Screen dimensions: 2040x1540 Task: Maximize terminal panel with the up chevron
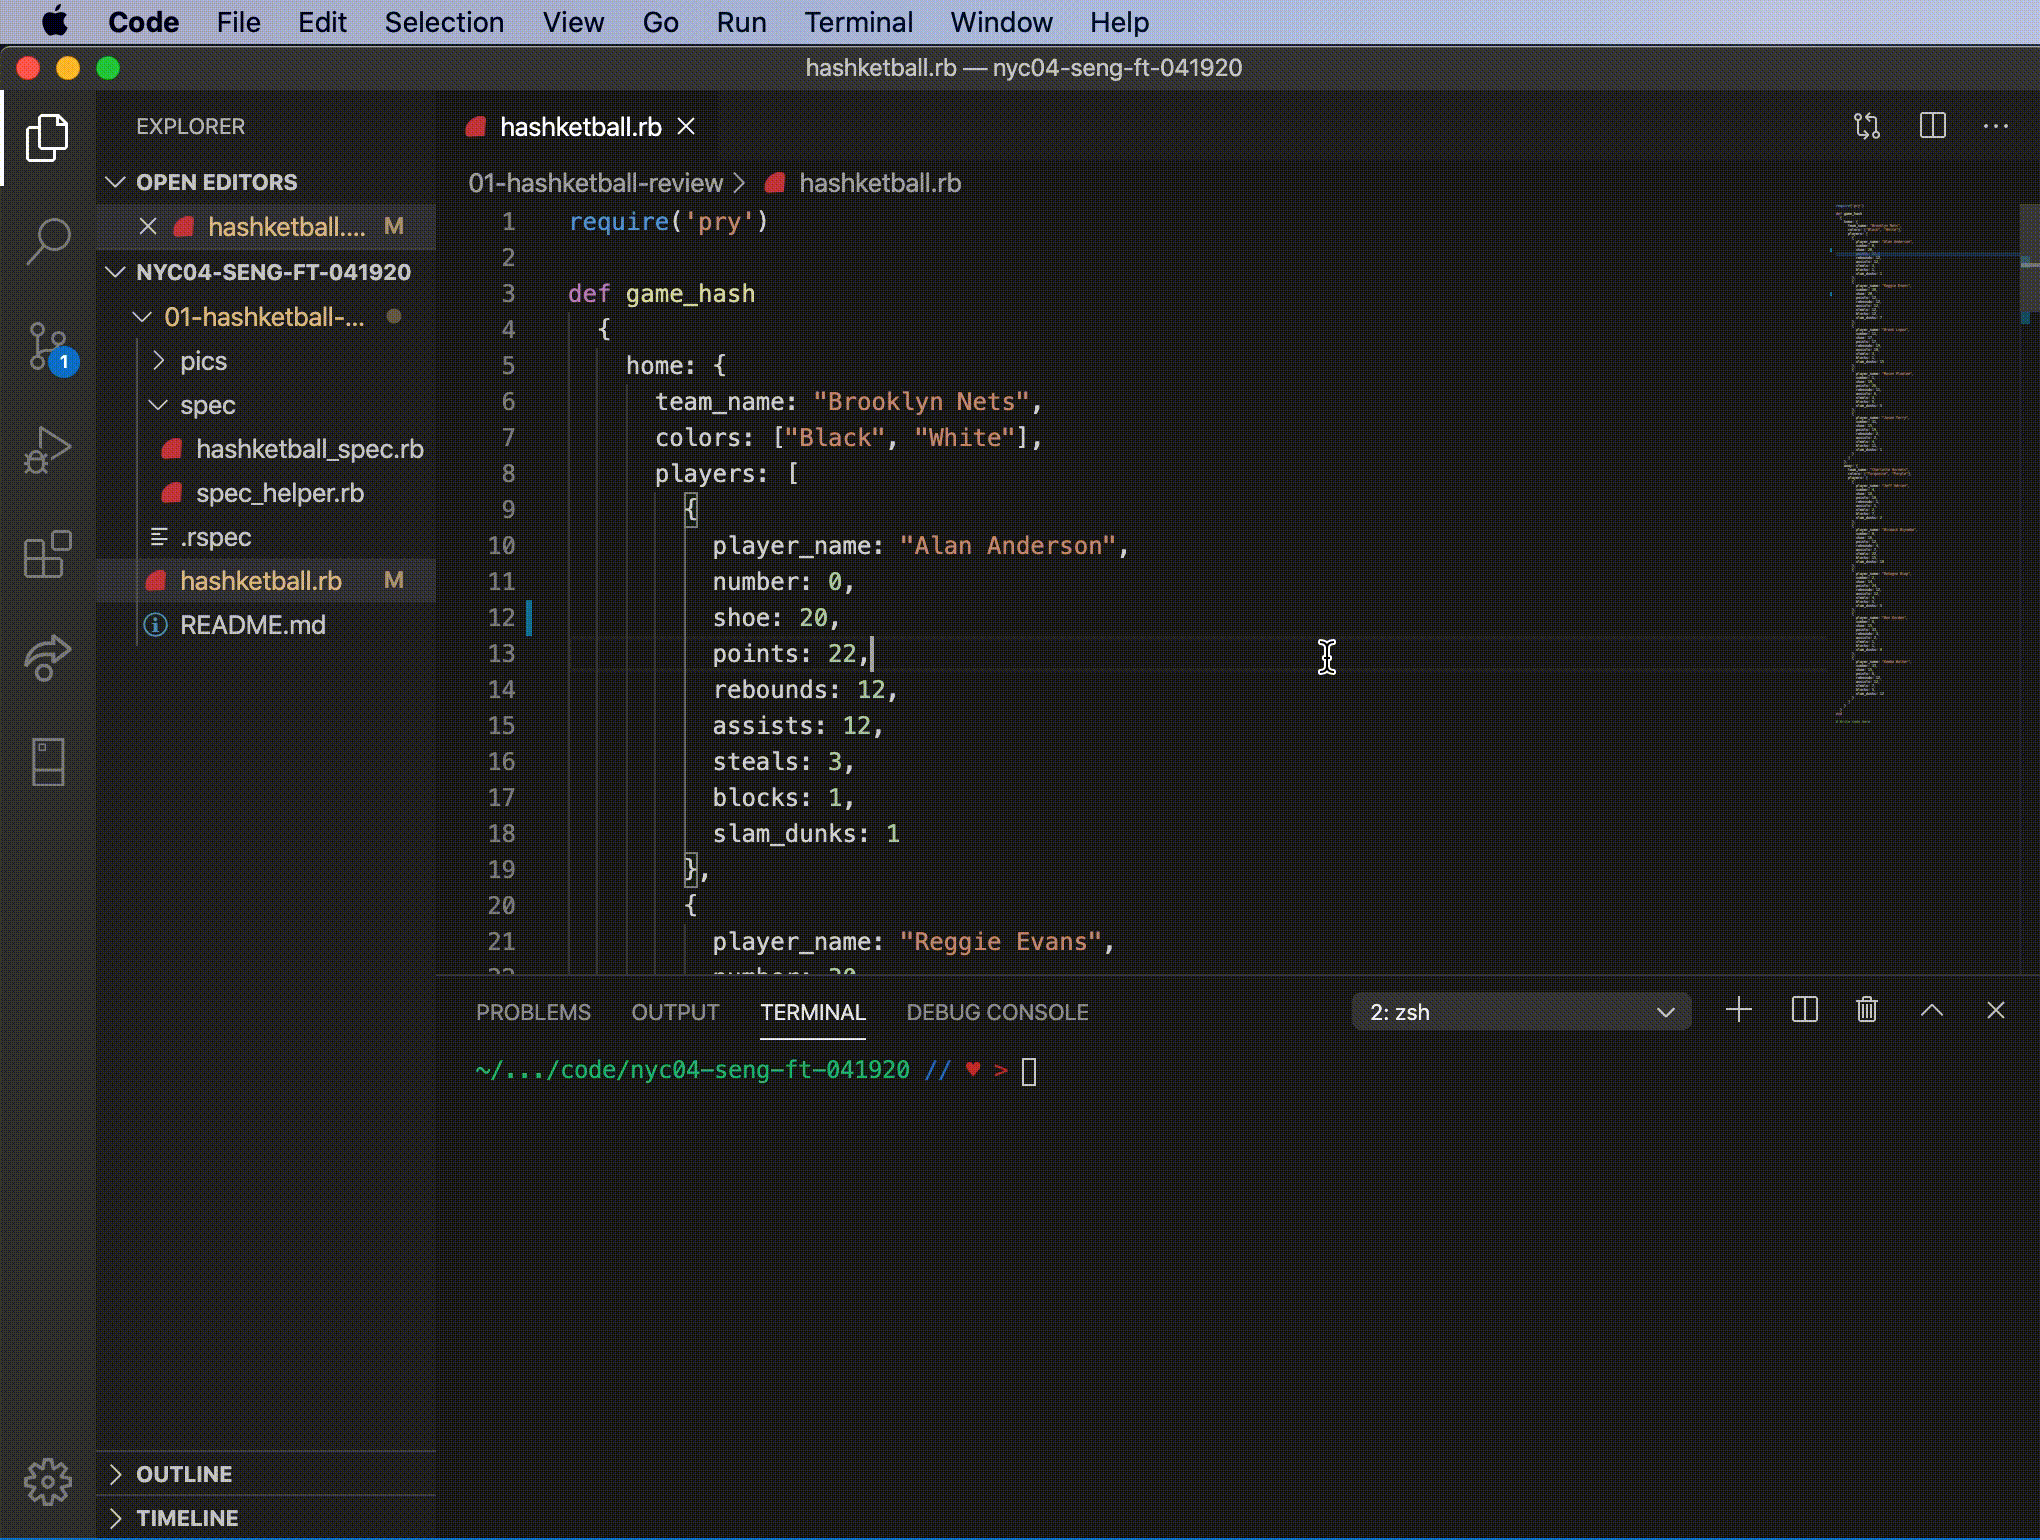1931,1010
